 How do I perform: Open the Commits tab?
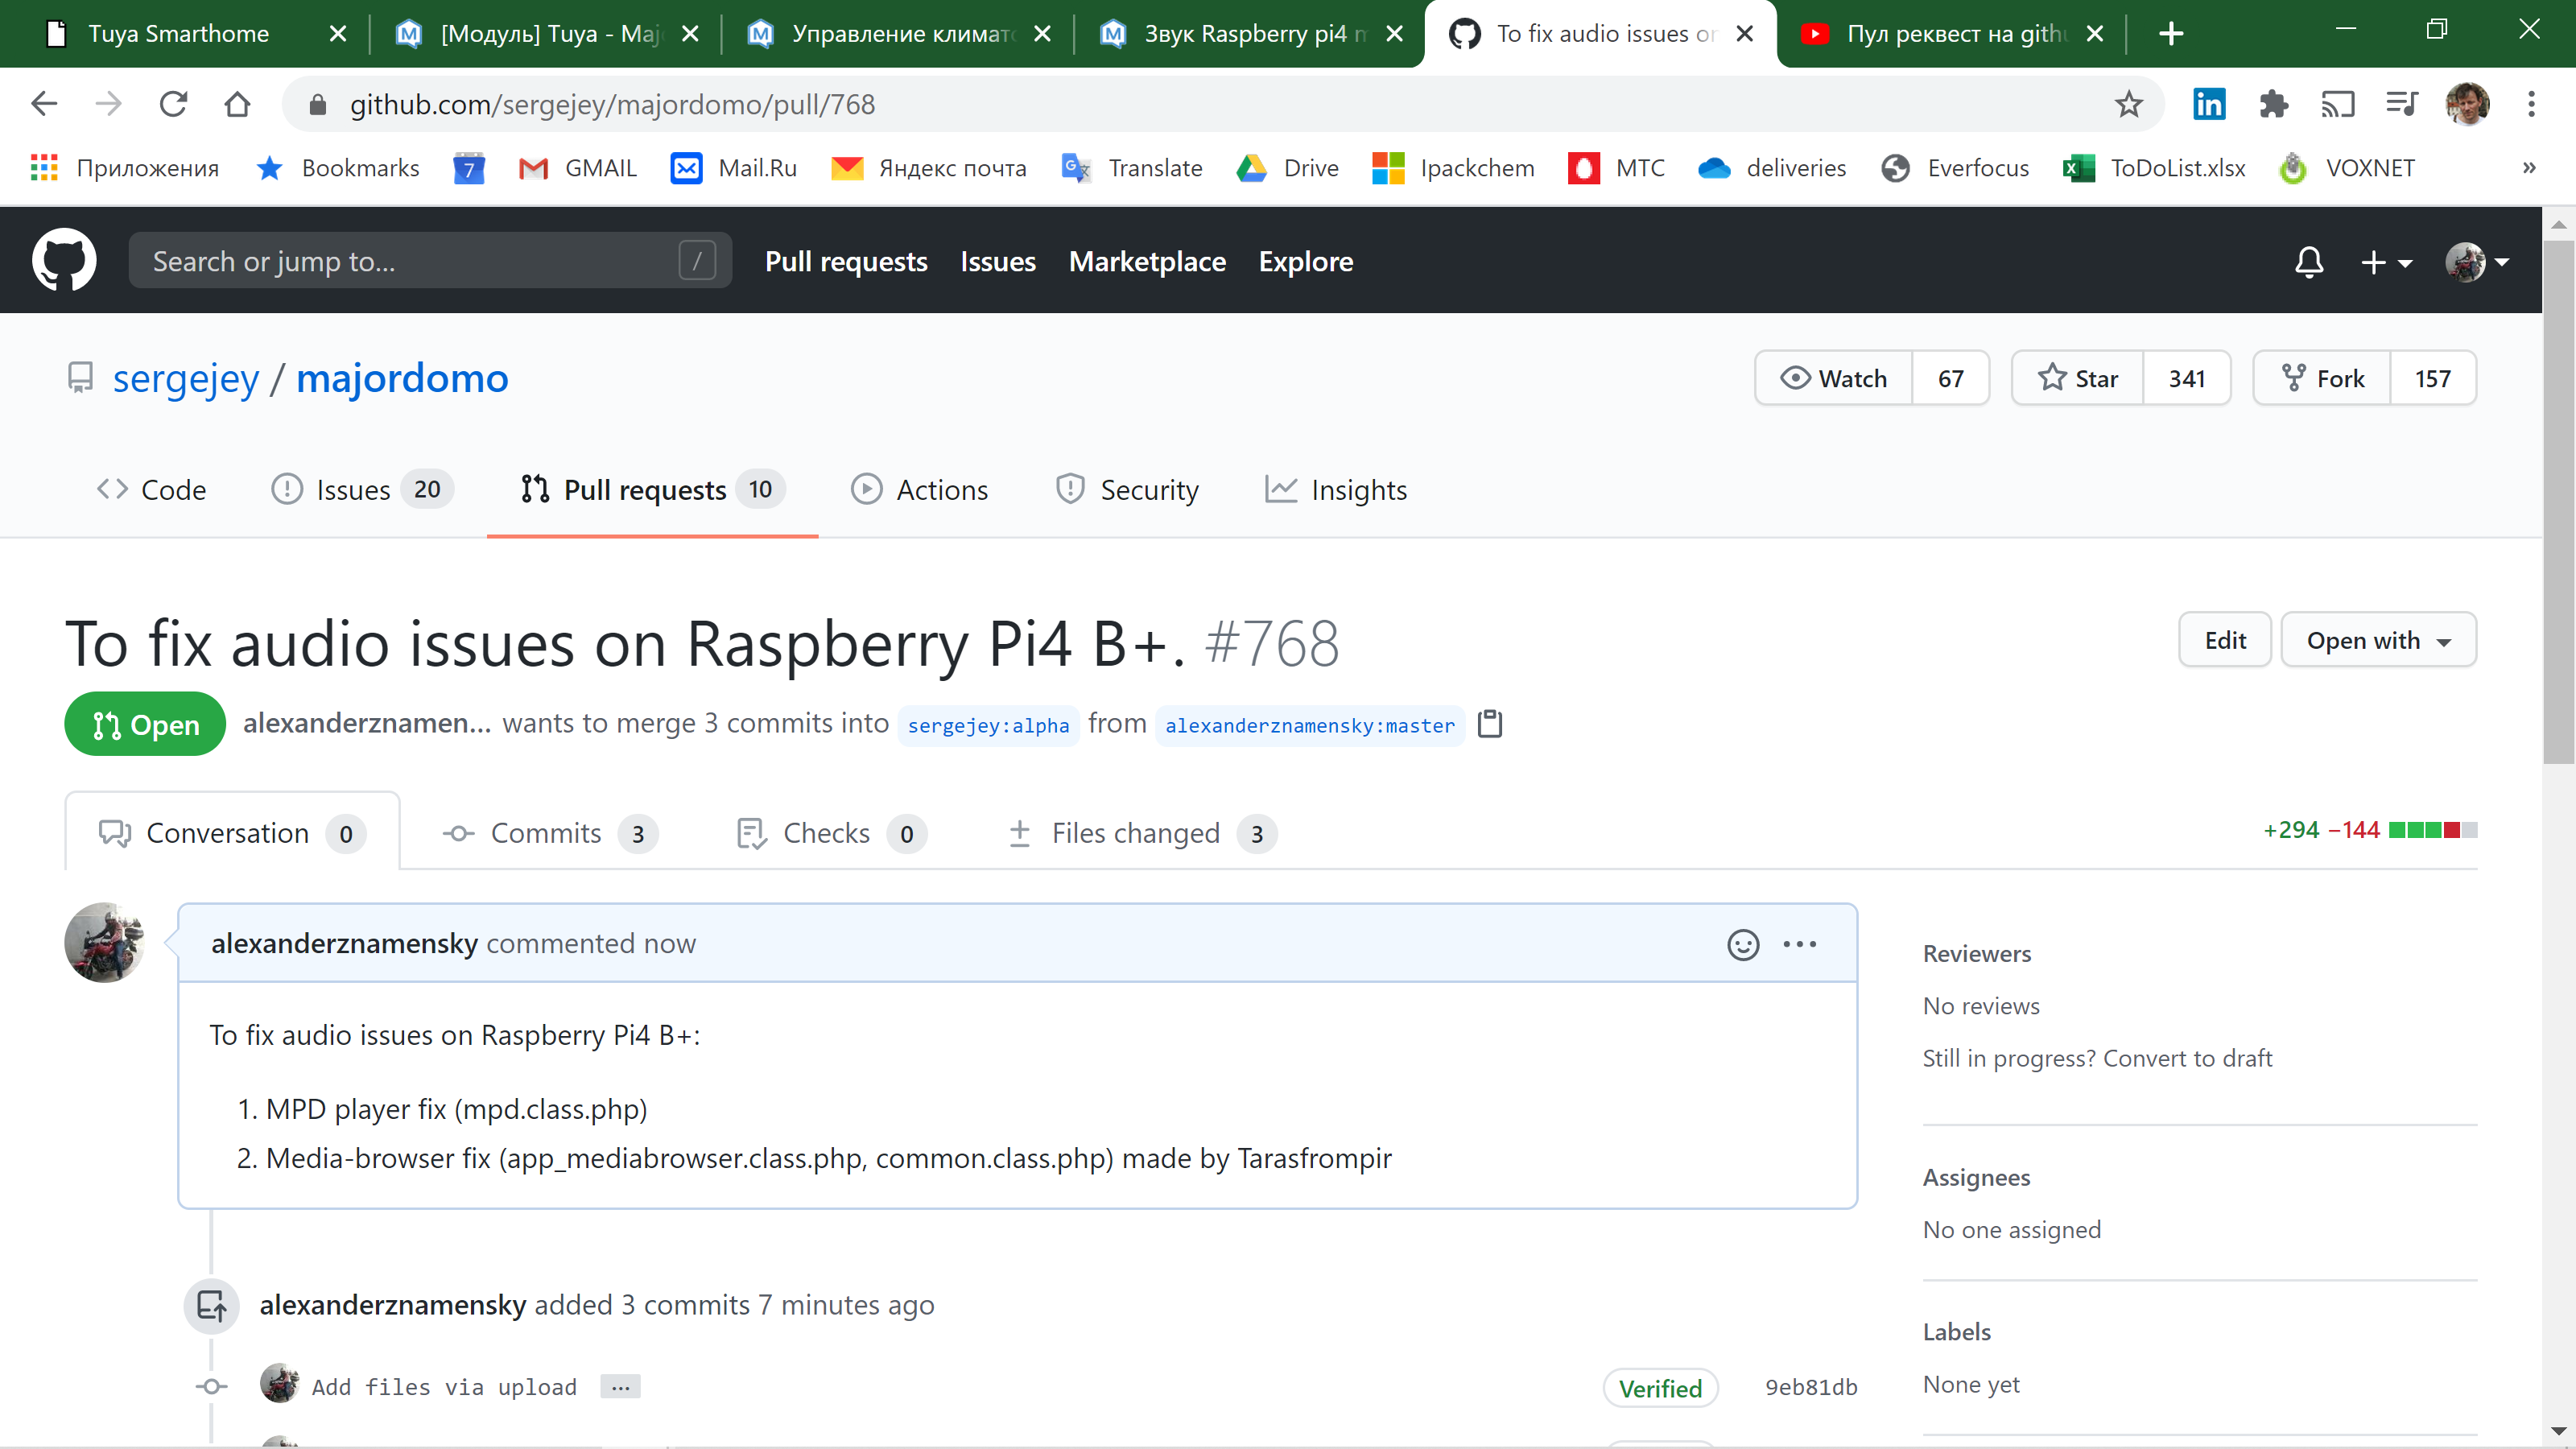click(x=545, y=833)
